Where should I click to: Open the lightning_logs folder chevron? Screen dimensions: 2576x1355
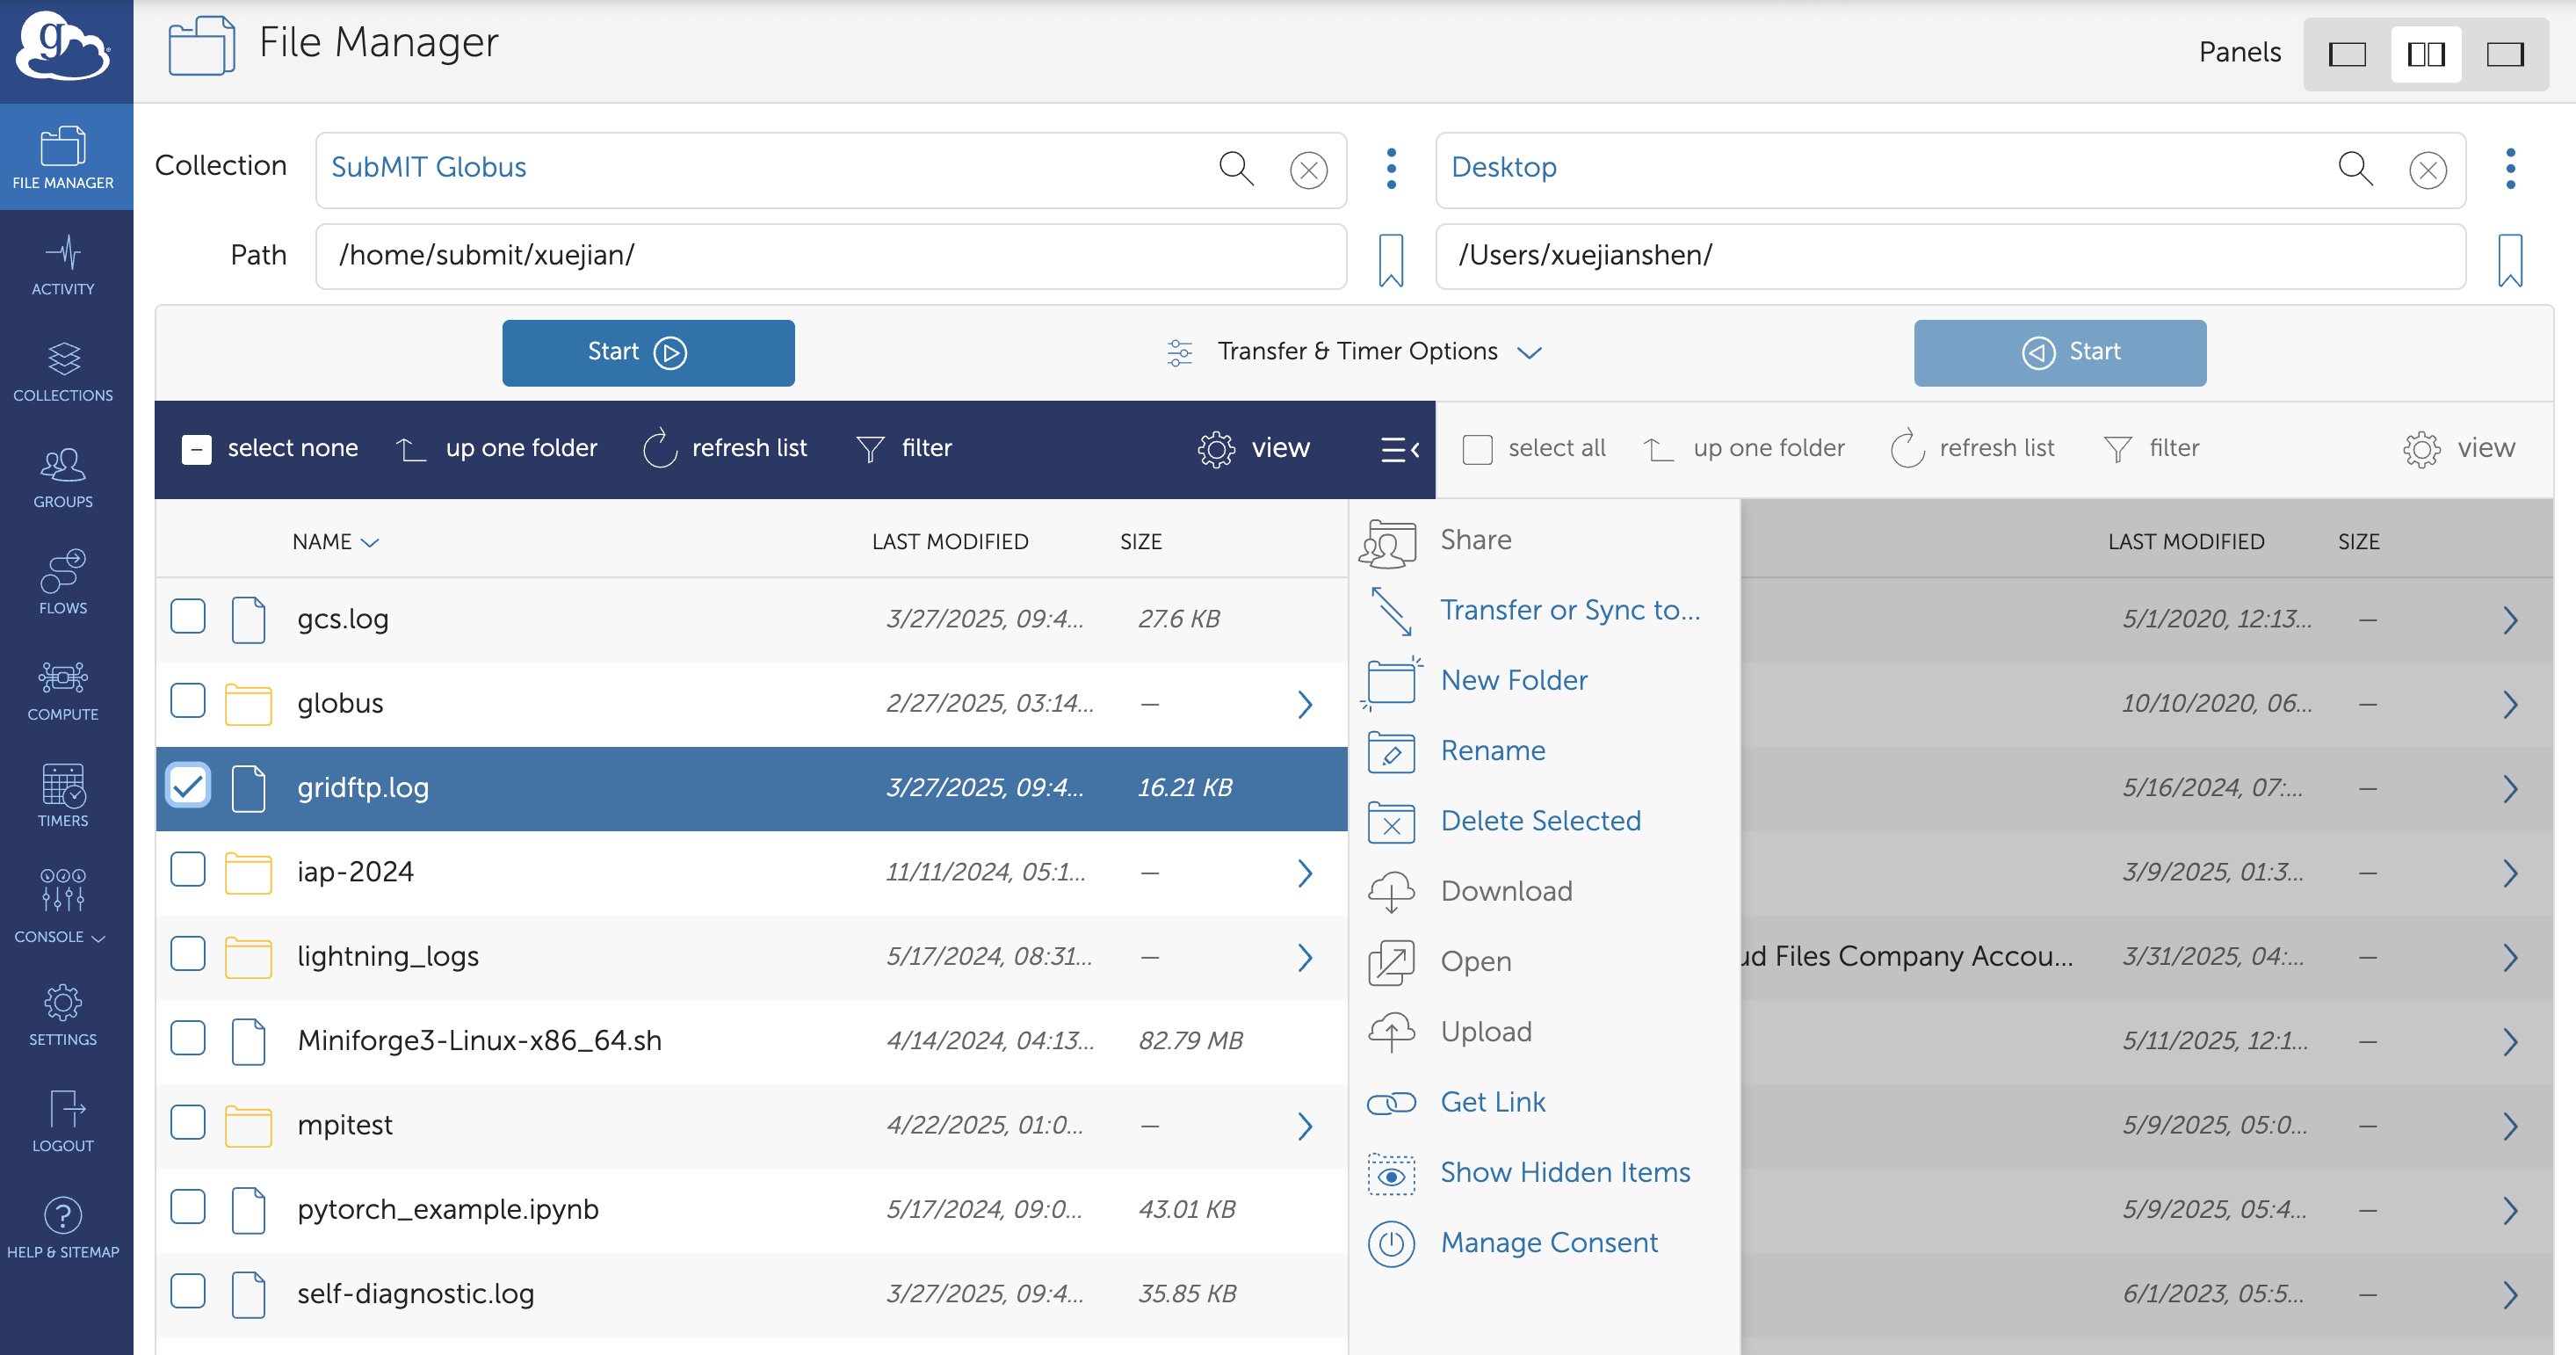click(1304, 958)
